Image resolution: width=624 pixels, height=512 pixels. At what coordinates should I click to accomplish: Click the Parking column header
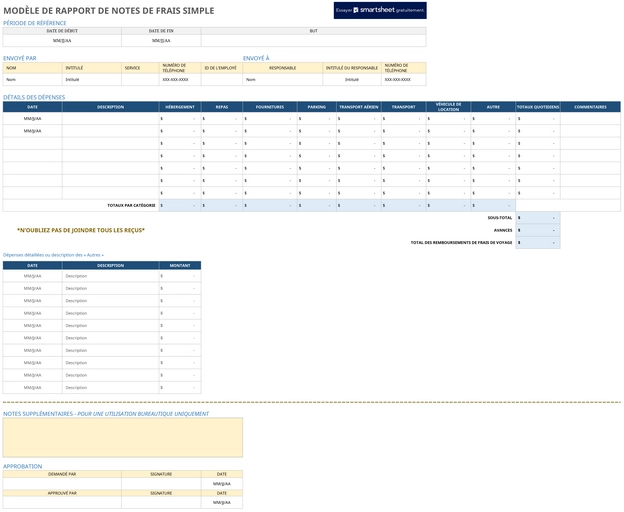coord(317,107)
